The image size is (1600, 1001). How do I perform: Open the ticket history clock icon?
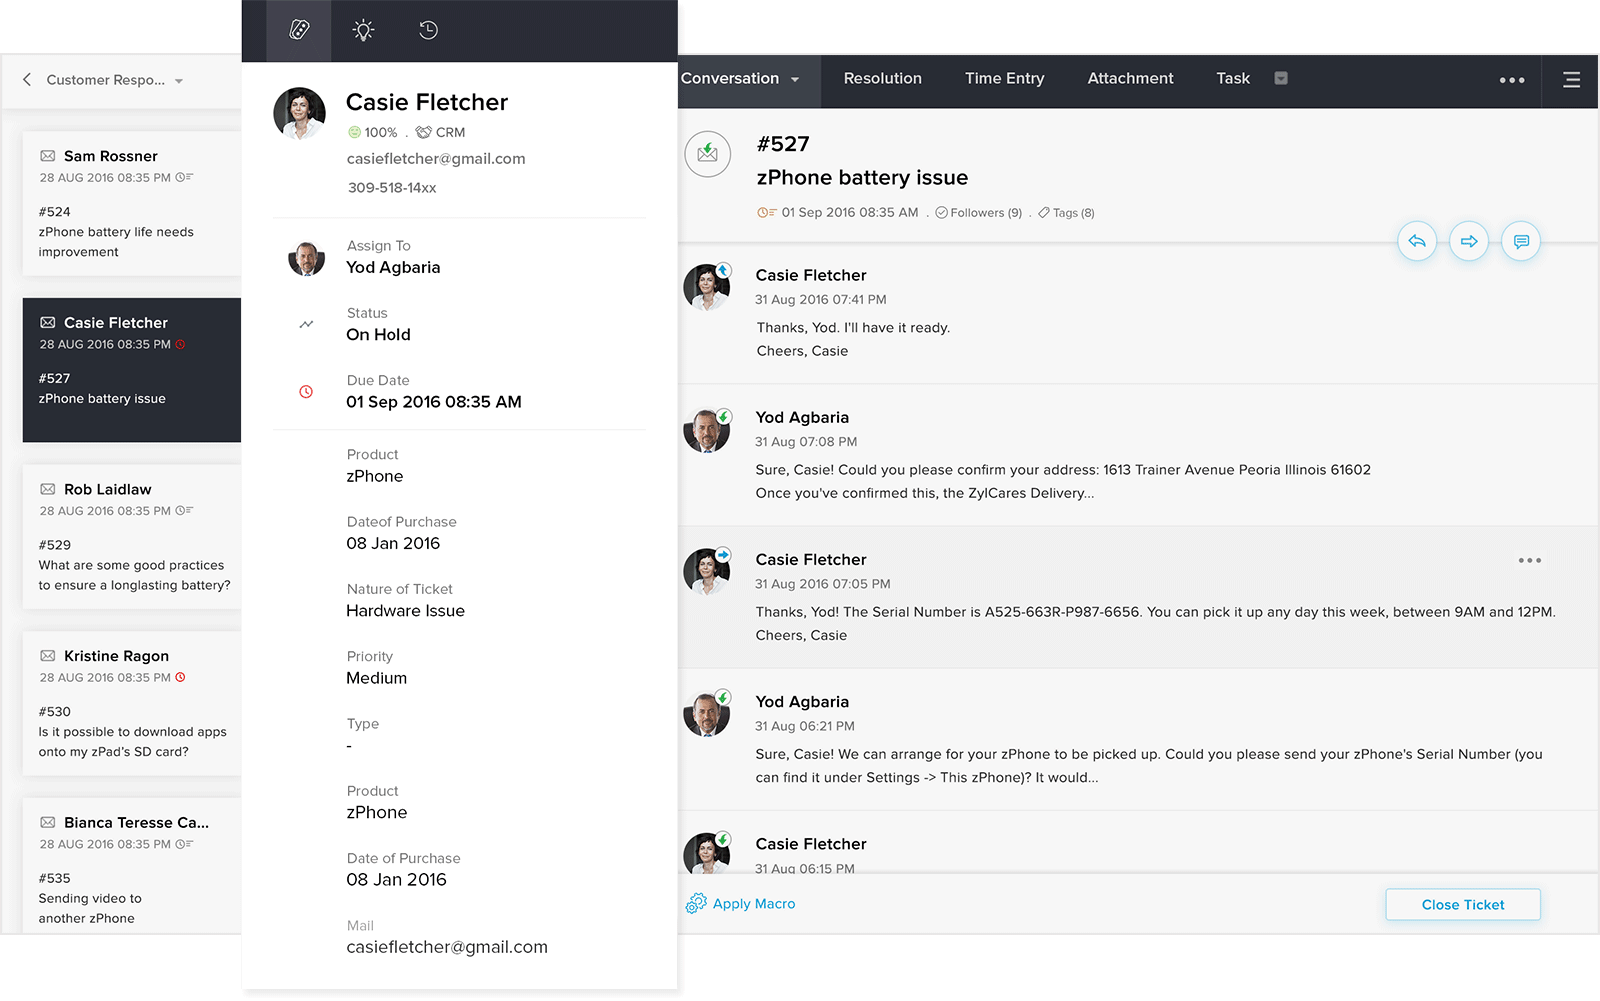point(428,30)
